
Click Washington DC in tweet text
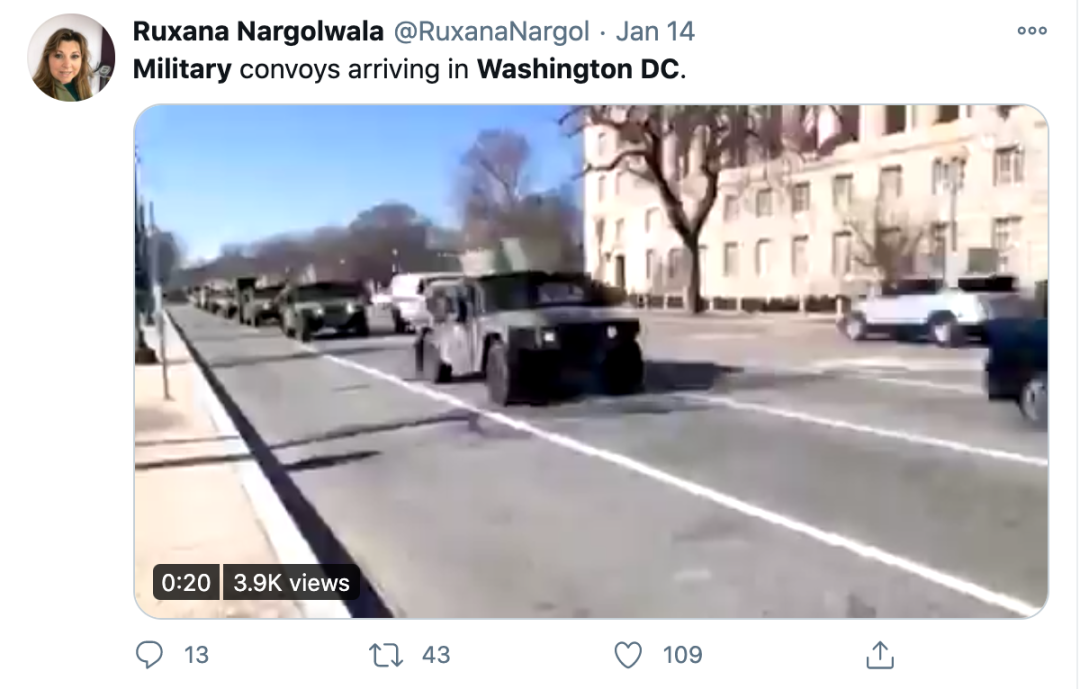(x=579, y=70)
